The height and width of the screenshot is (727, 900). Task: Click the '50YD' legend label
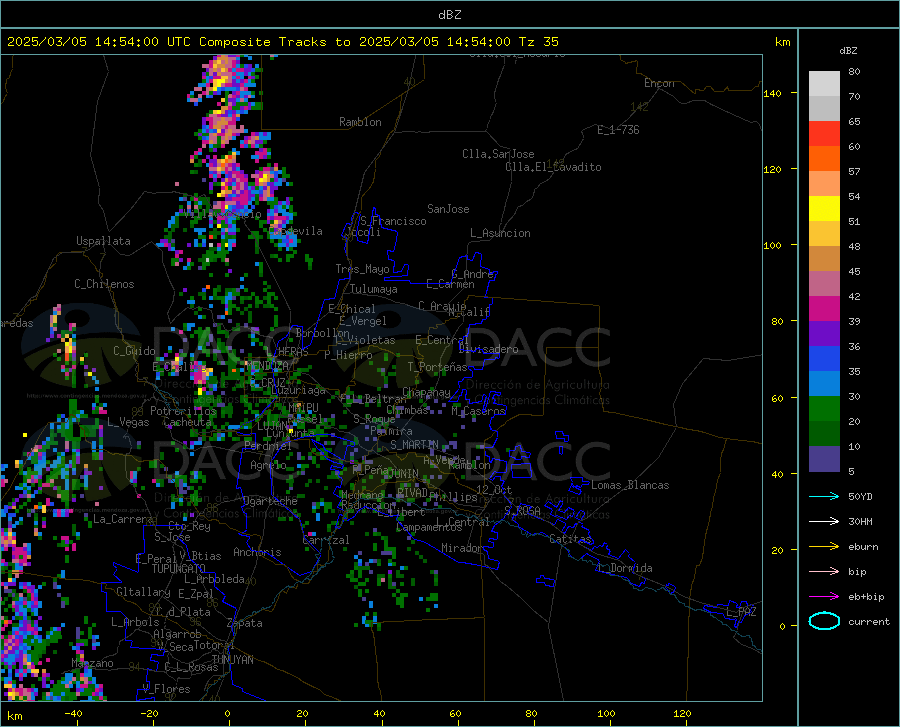pyautogui.click(x=860, y=496)
